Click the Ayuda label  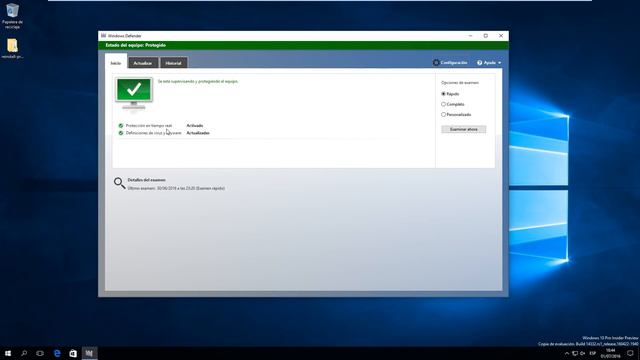[x=489, y=63]
